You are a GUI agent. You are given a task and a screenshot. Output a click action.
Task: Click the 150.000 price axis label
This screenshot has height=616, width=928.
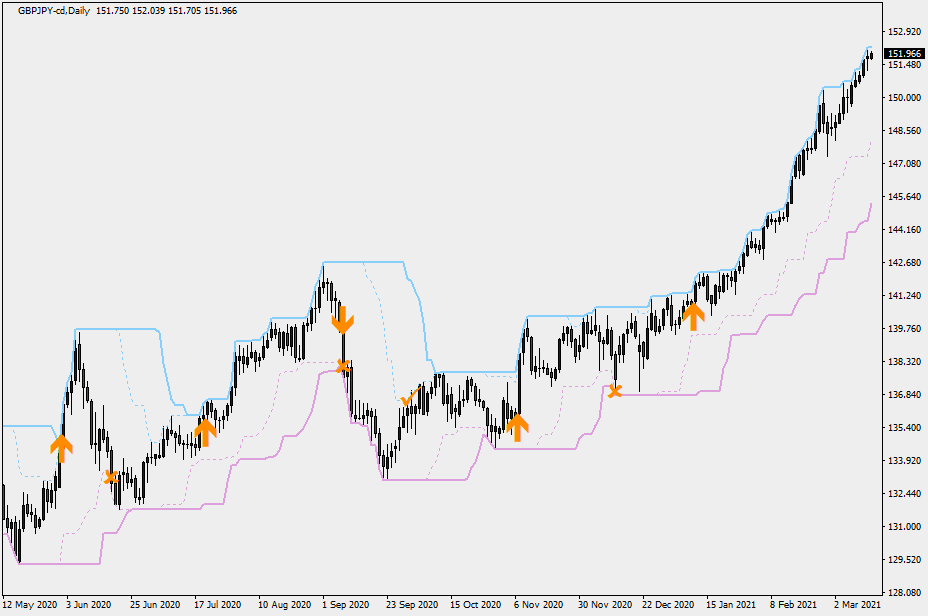903,98
